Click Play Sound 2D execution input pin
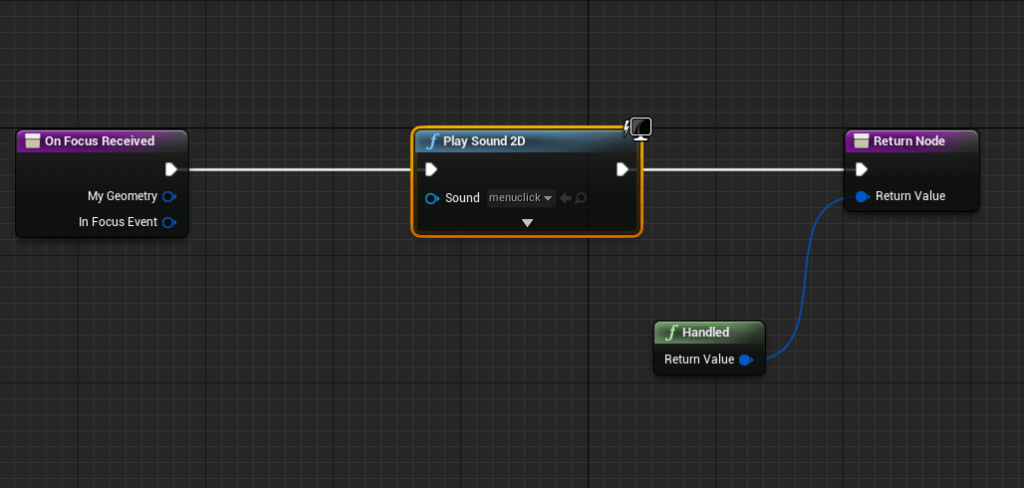This screenshot has height=488, width=1024. [x=431, y=169]
